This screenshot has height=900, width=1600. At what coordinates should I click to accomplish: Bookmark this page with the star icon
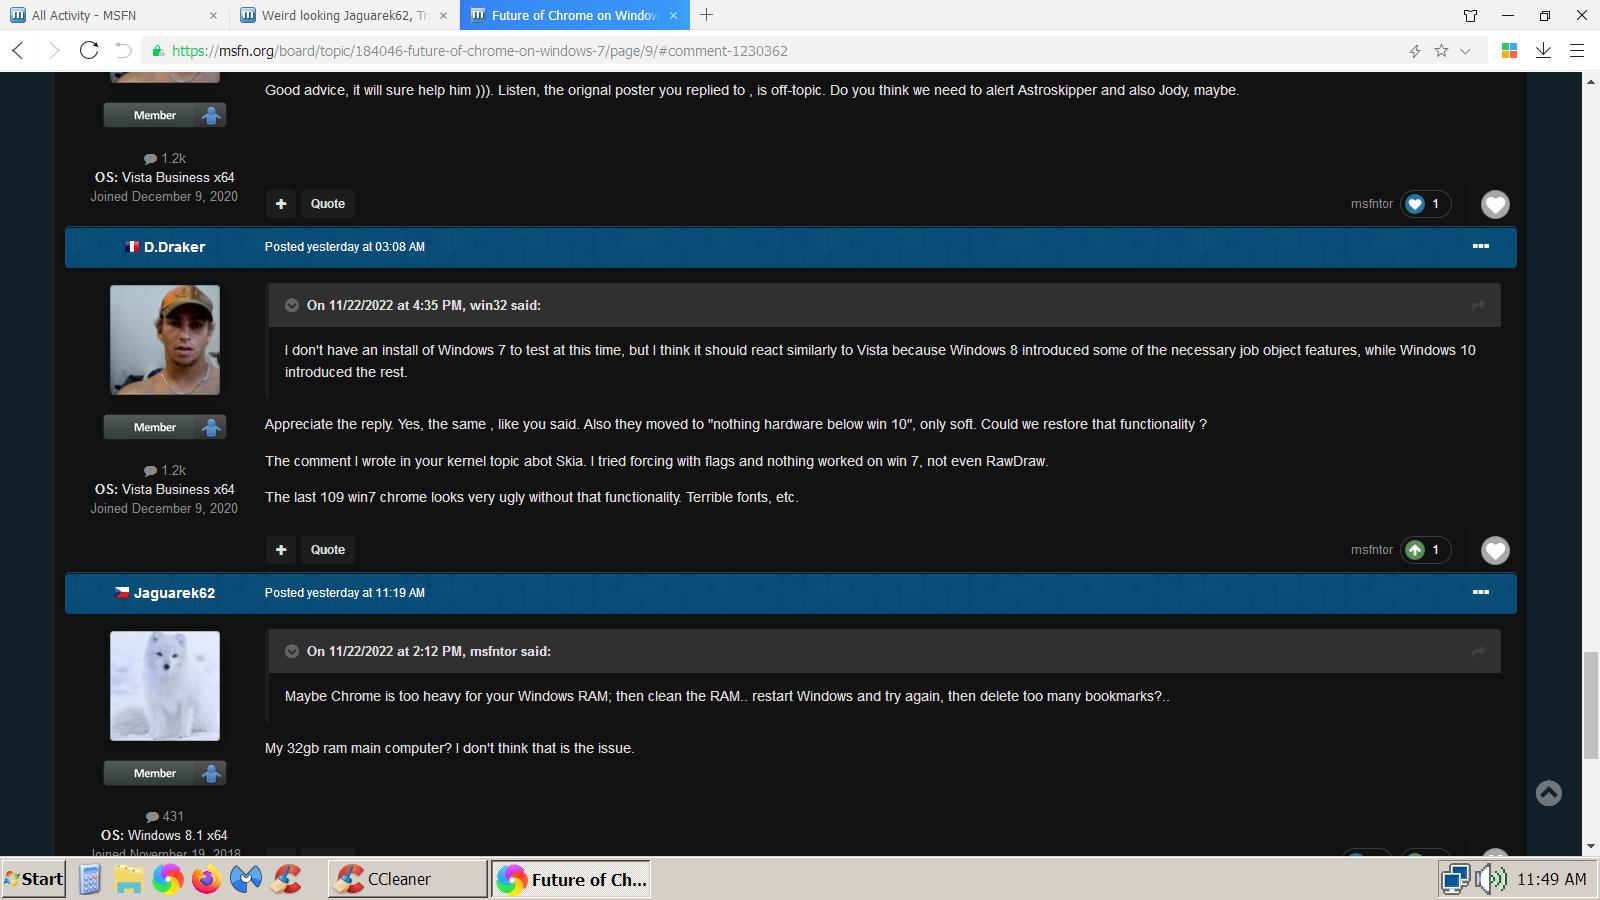pos(1441,51)
